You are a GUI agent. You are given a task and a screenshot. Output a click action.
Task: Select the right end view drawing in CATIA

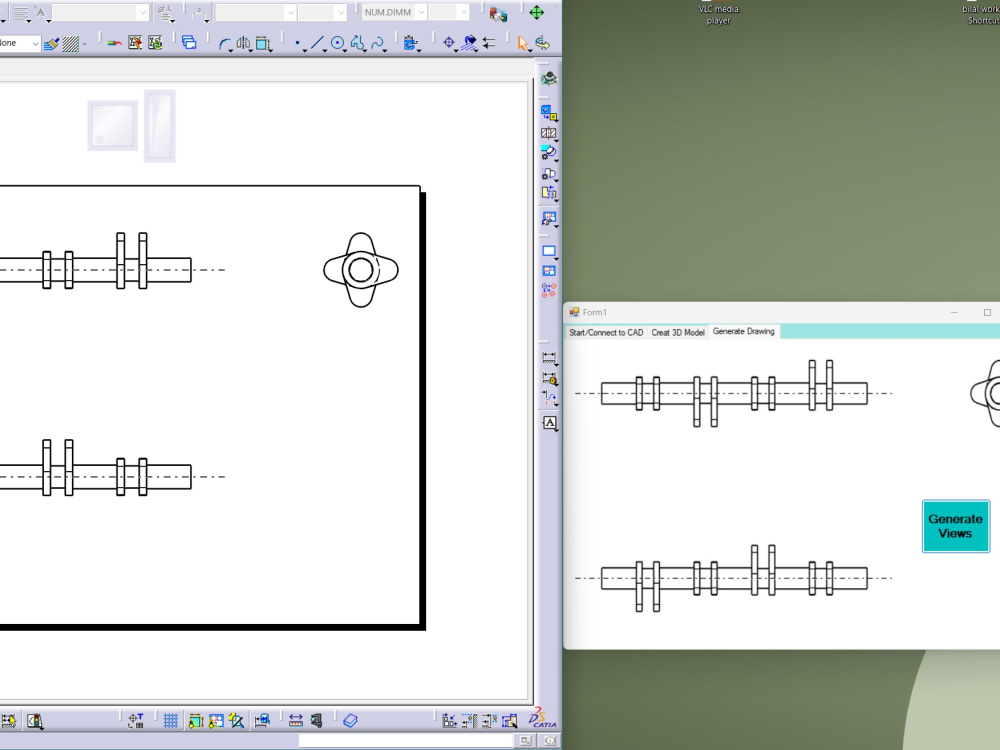(x=361, y=270)
